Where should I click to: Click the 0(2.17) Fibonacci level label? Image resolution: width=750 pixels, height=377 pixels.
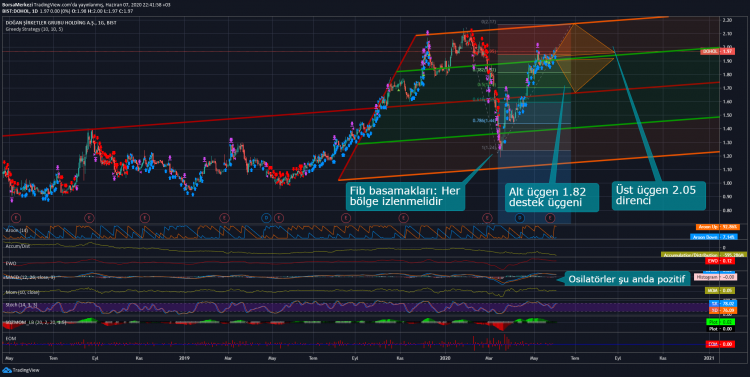(x=488, y=22)
